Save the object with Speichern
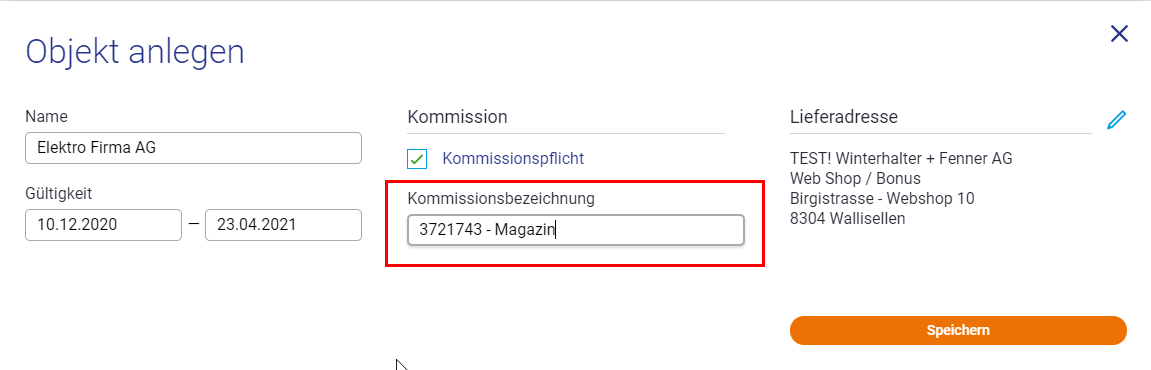 click(x=958, y=330)
